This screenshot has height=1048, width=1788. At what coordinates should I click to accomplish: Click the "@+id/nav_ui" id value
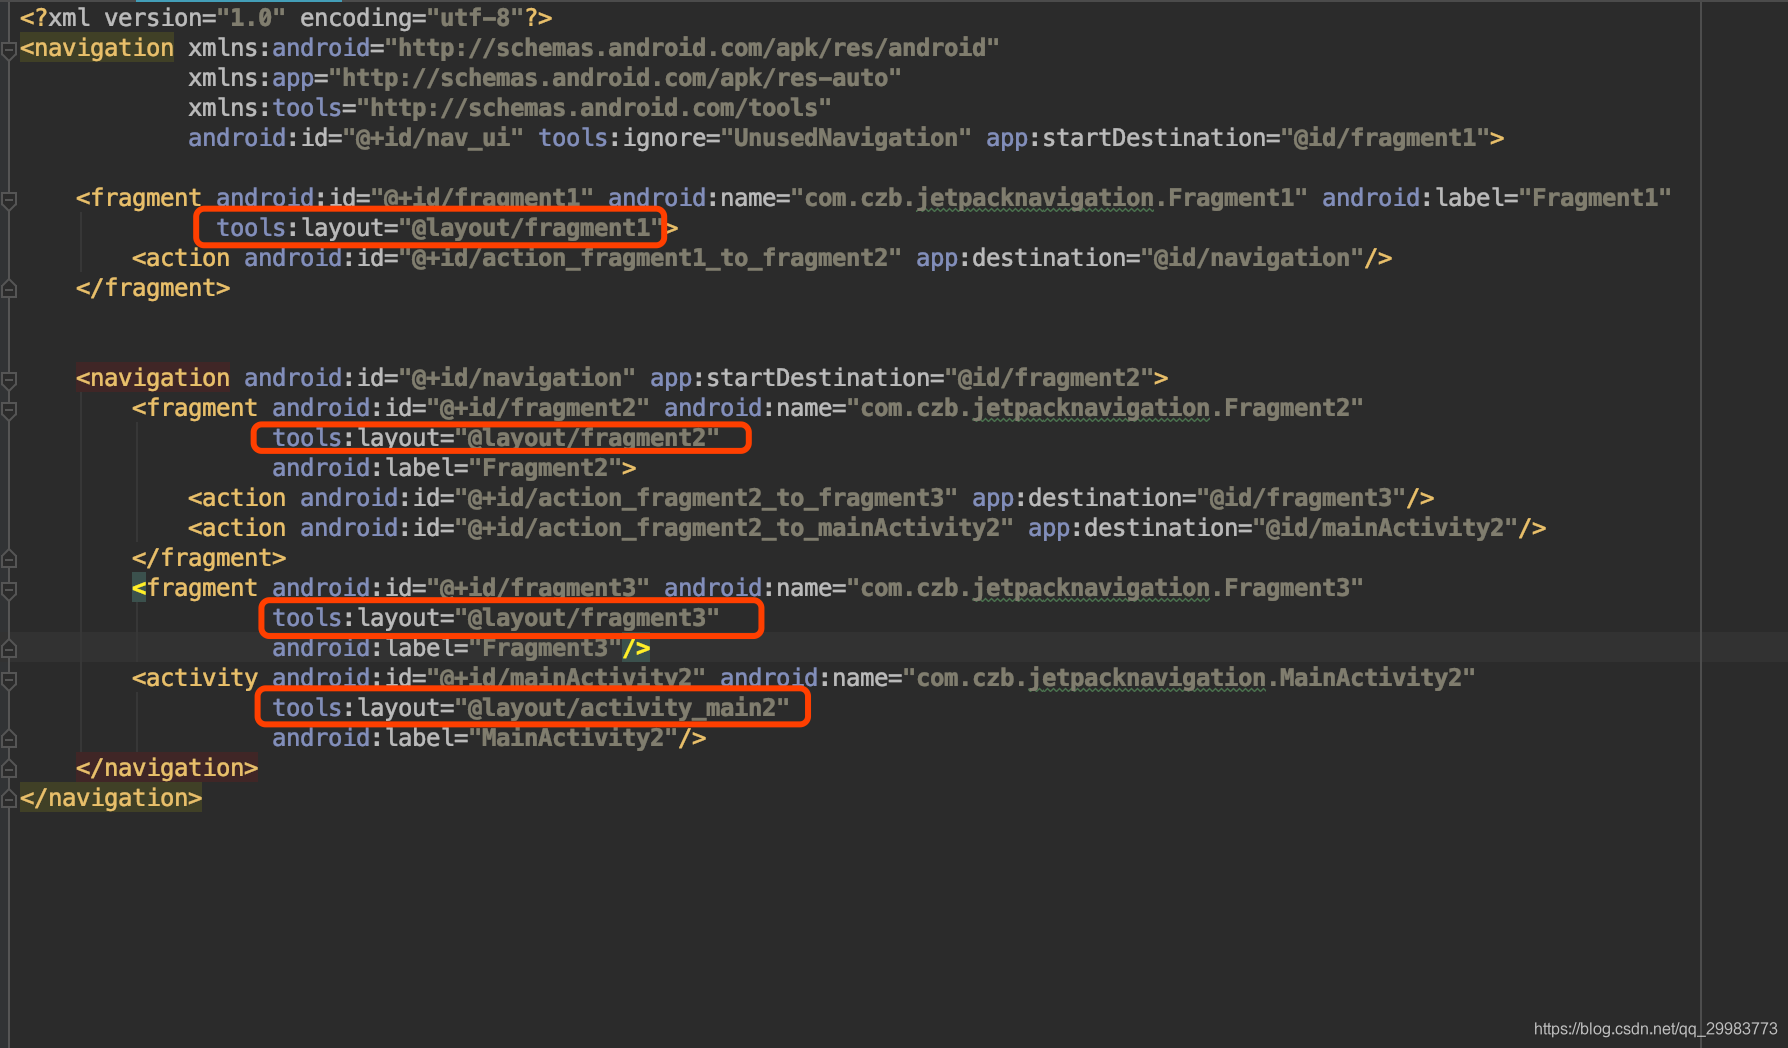(x=433, y=138)
